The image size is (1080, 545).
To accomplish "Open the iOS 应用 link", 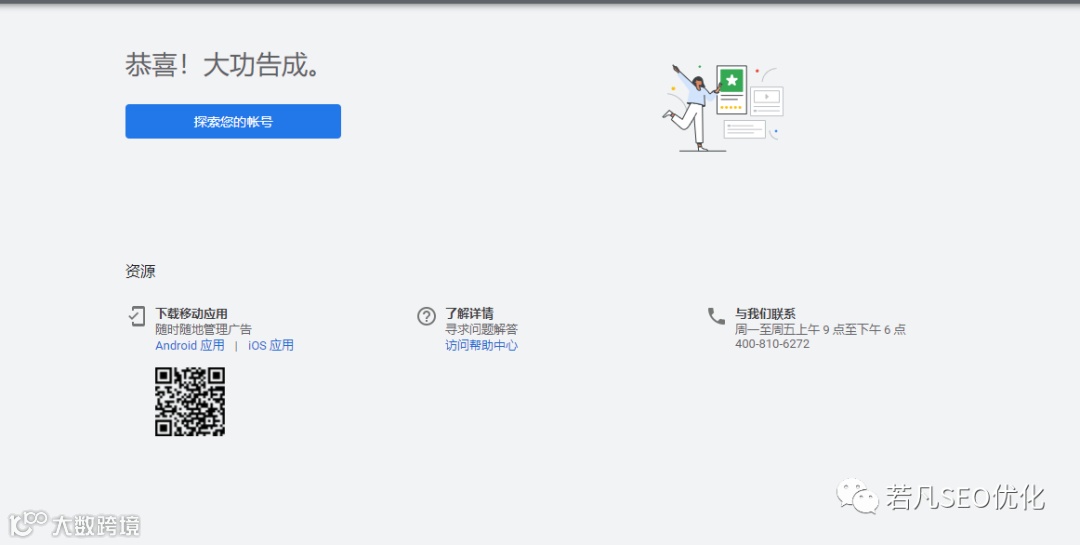I will (x=271, y=345).
